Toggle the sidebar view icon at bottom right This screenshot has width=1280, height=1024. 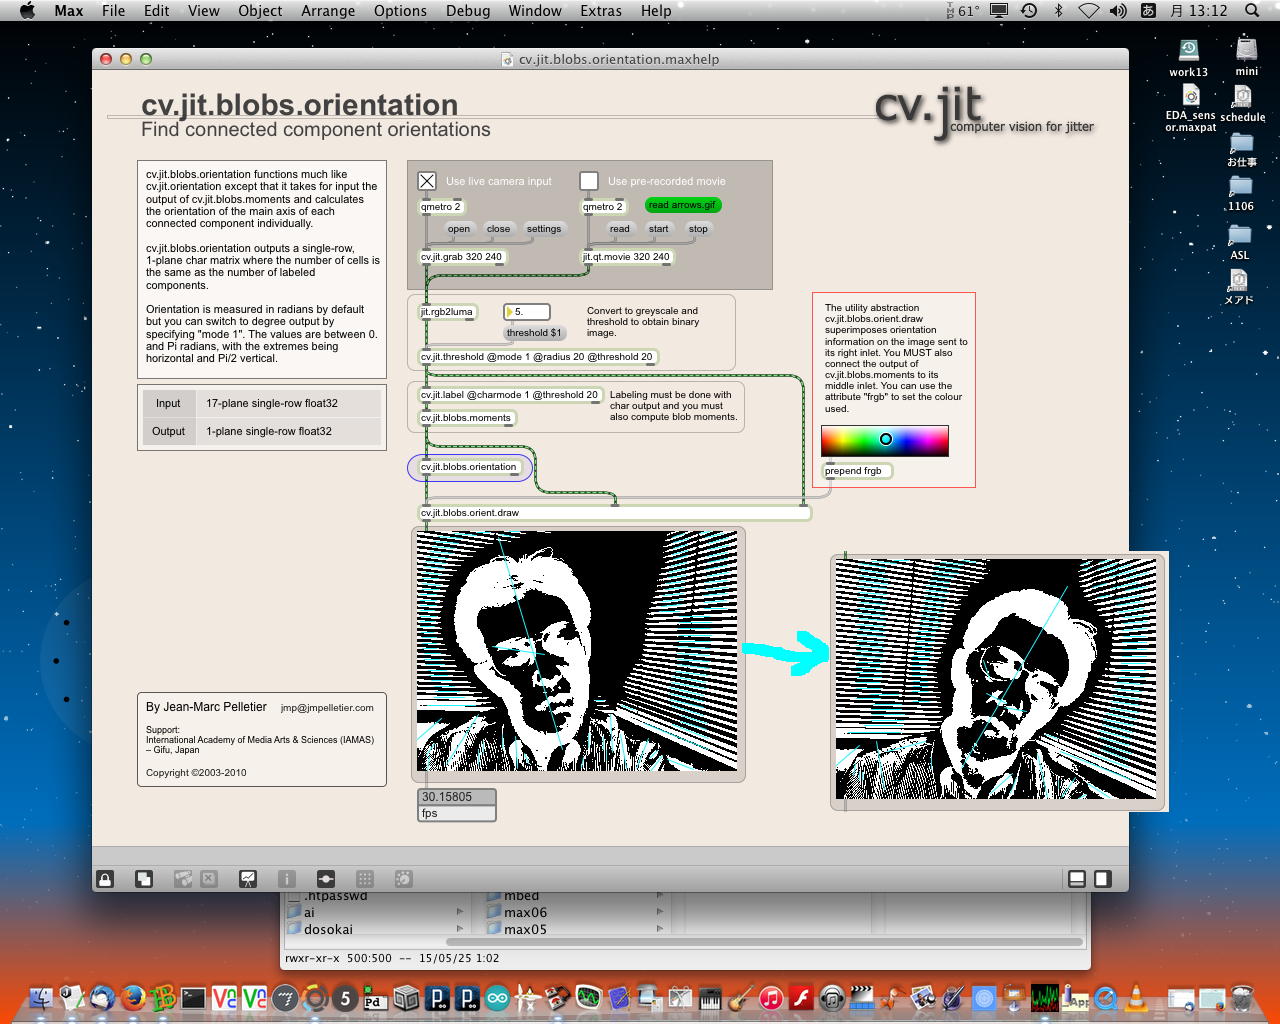point(1102,879)
